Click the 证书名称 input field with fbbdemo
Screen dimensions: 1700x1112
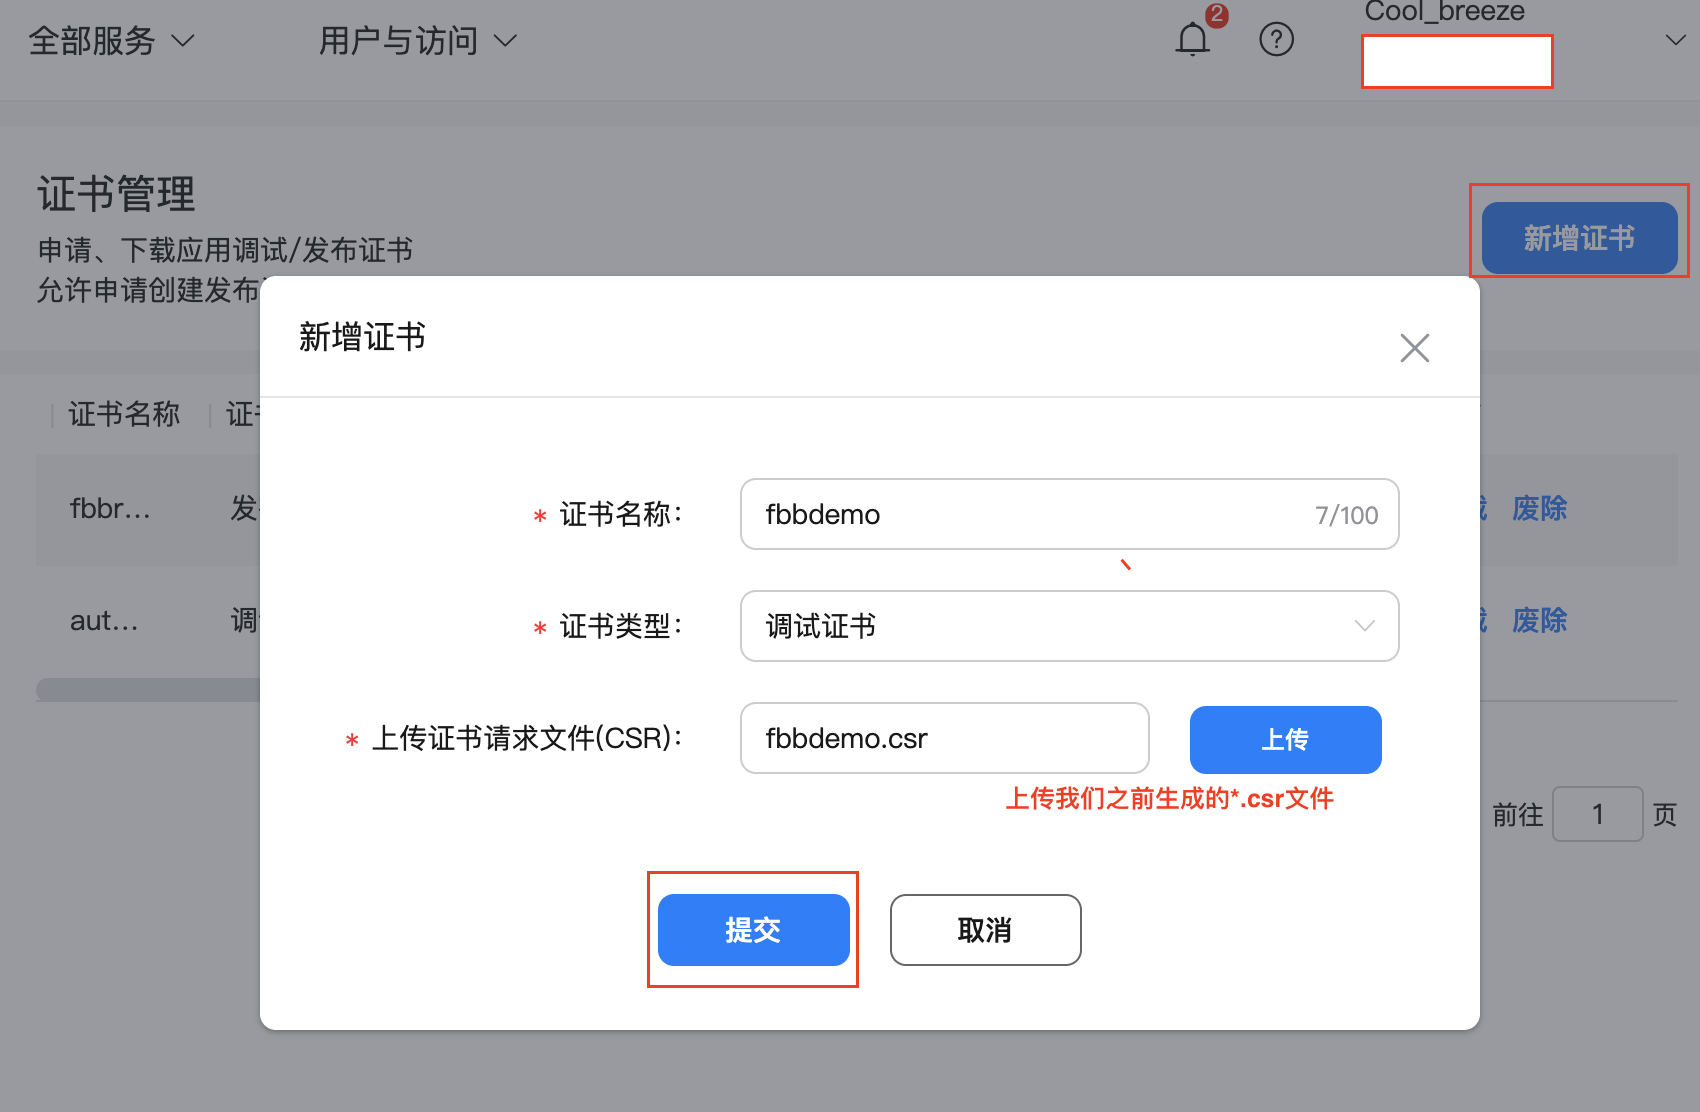[x=1069, y=514]
